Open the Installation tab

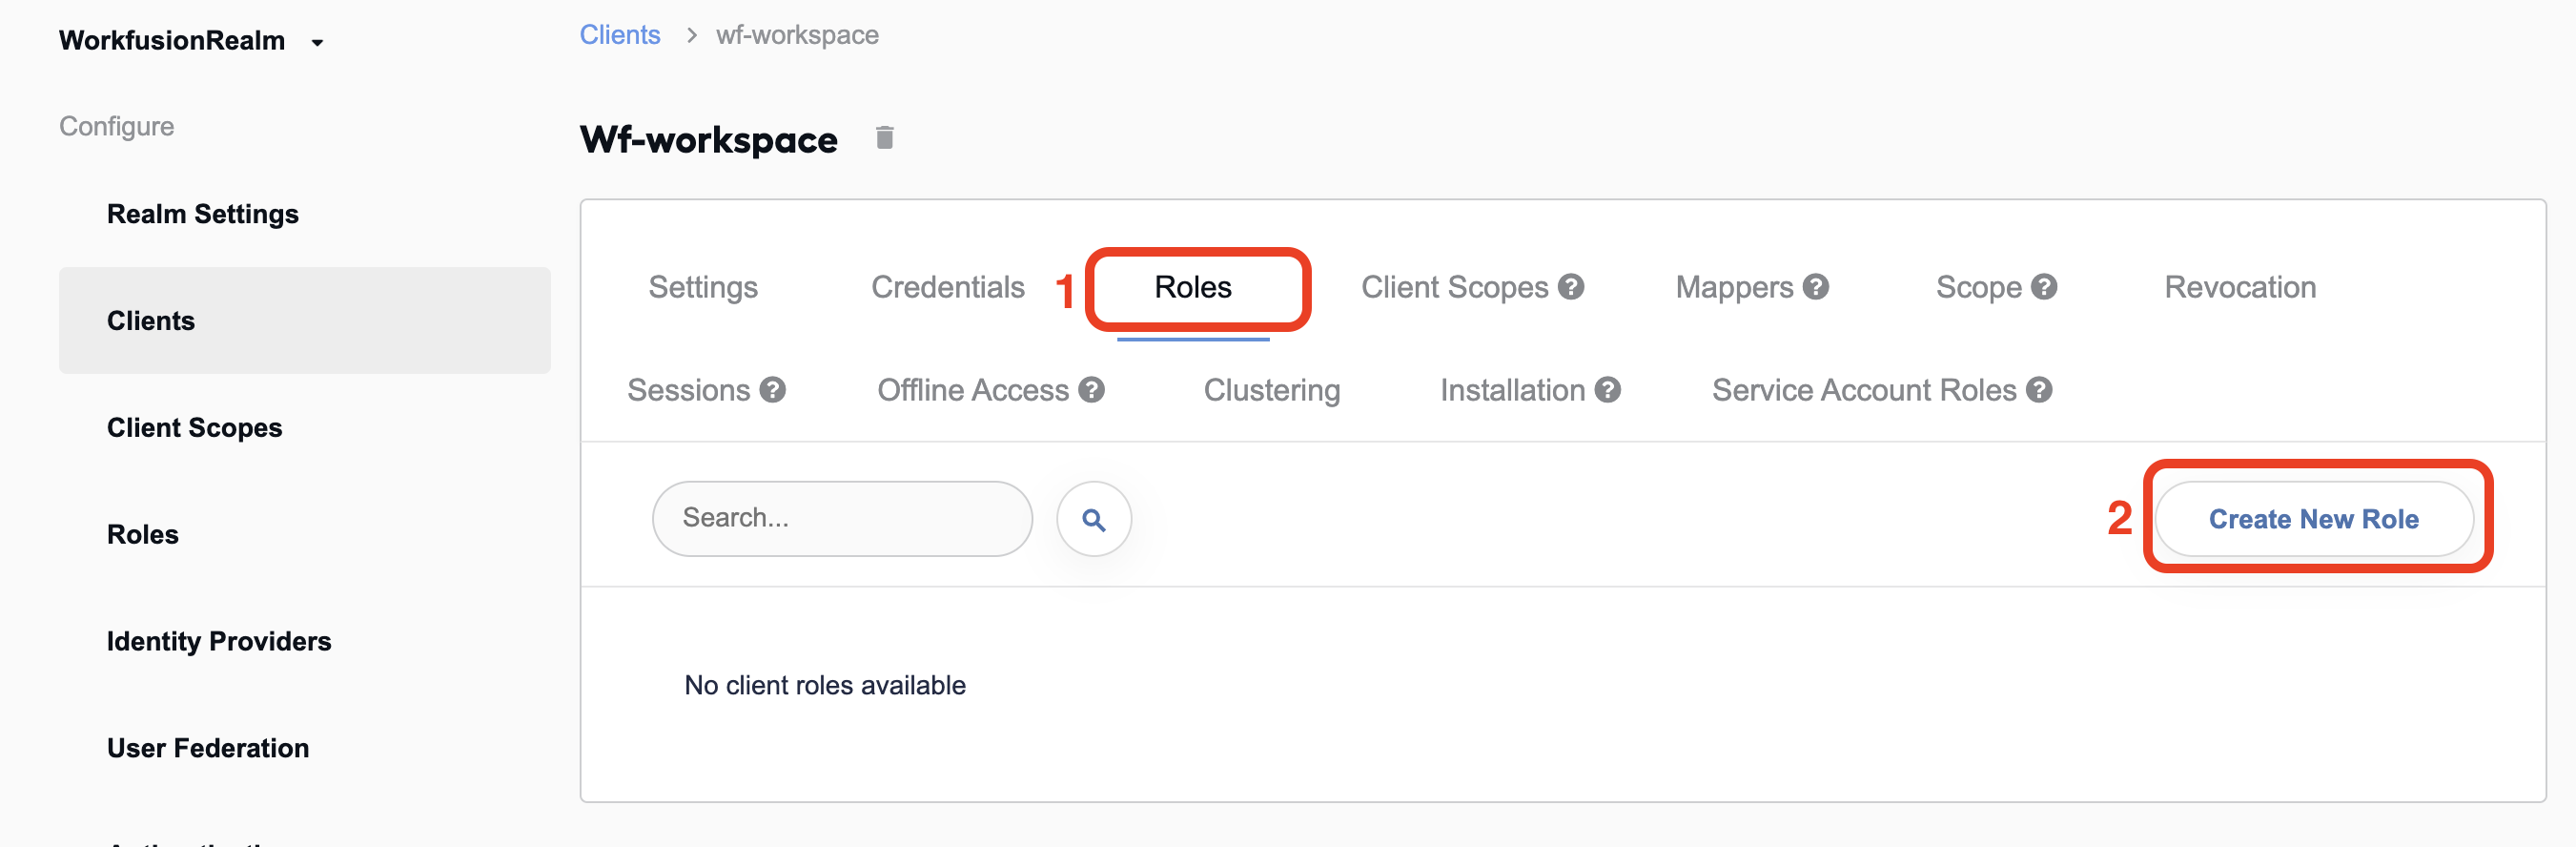coord(1512,390)
